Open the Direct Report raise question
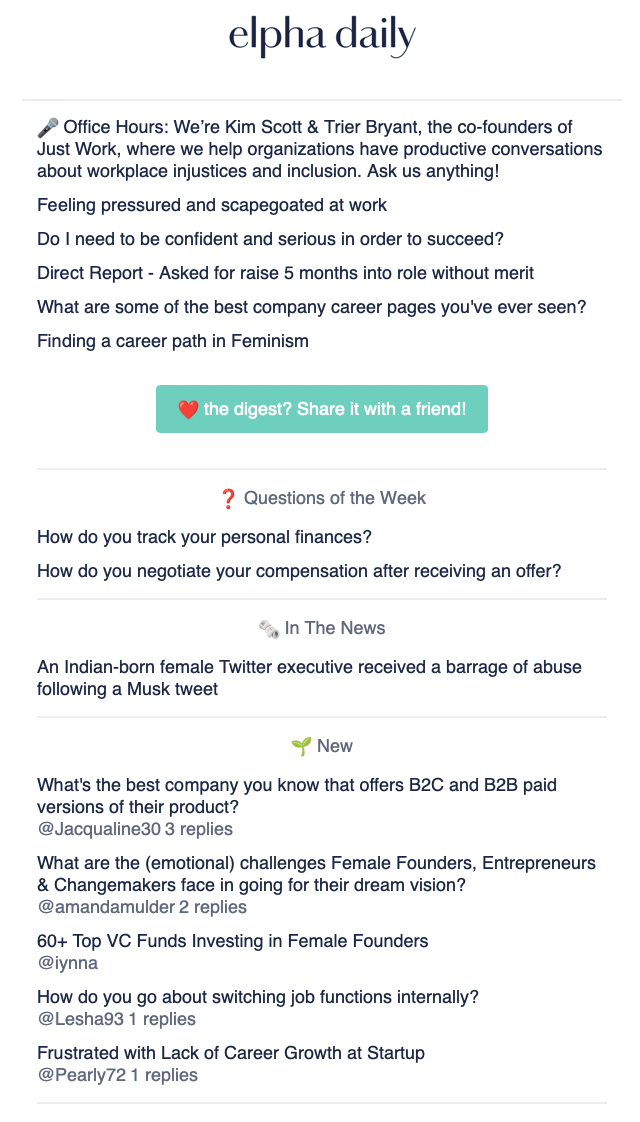 286,273
